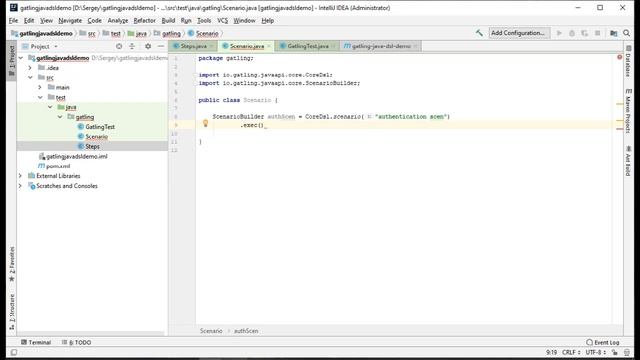Open the Event Log
This screenshot has width=640, height=360.
[x=603, y=342]
